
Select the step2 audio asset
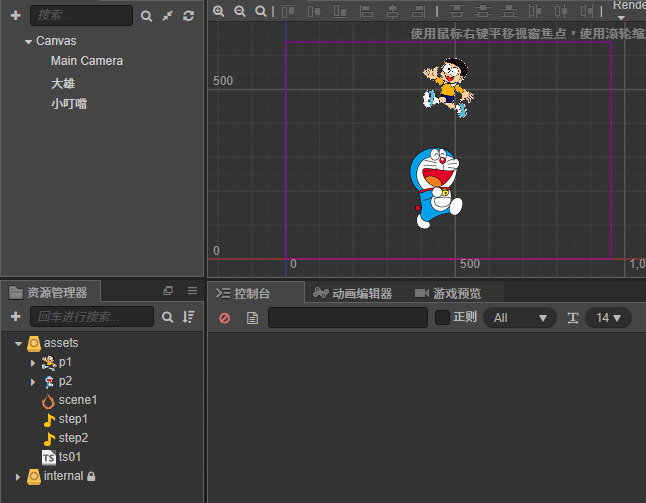[x=73, y=438]
